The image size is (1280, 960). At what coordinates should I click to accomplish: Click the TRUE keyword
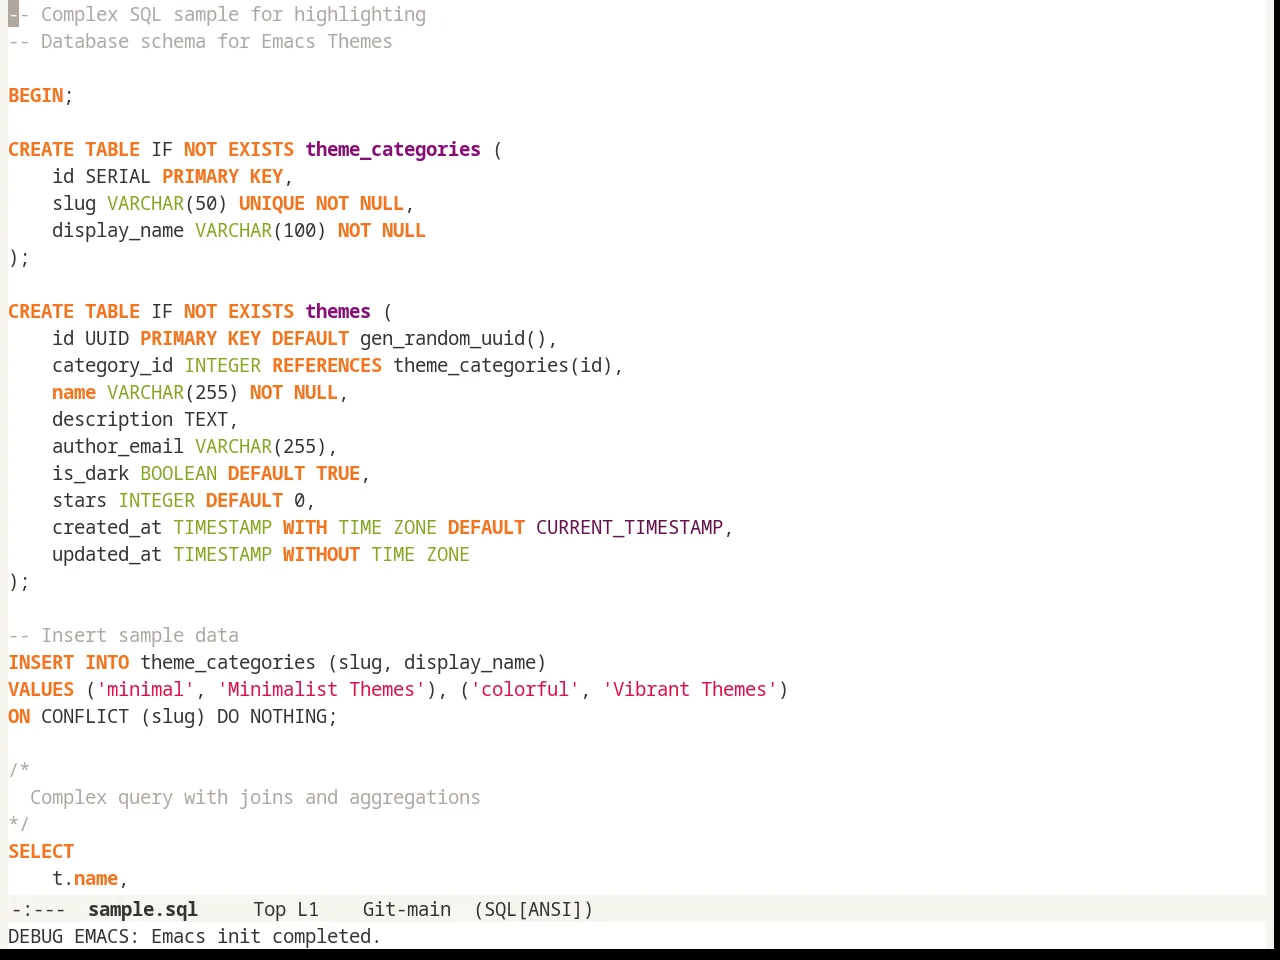(x=338, y=474)
